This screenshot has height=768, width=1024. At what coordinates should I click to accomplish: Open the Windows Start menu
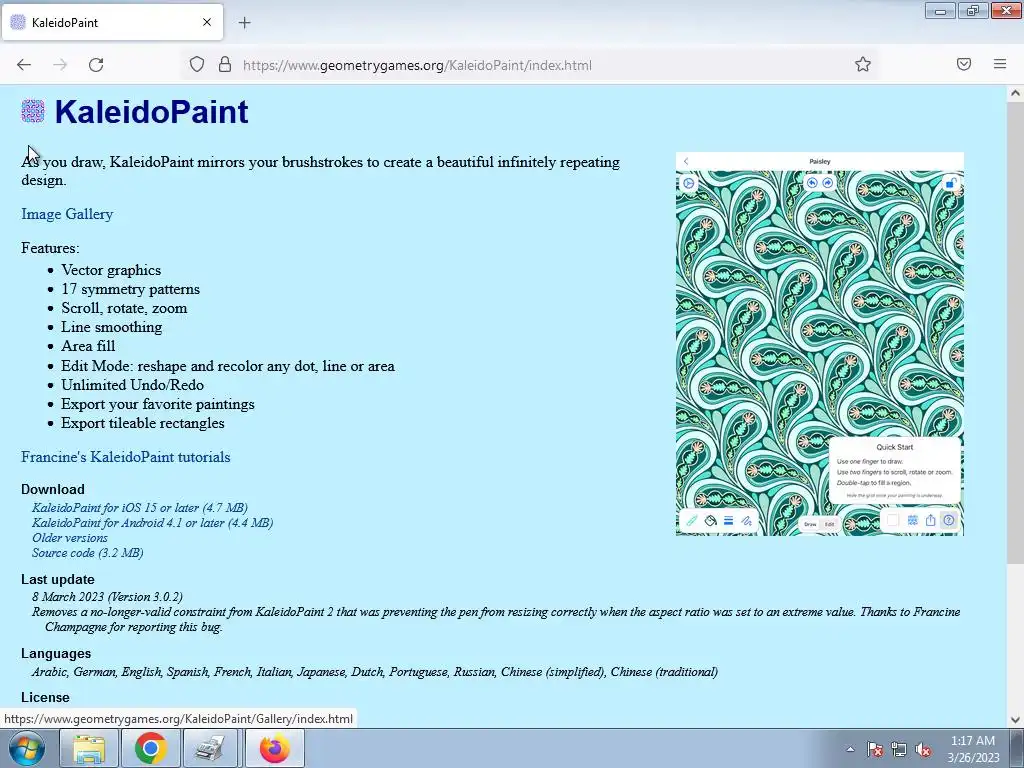click(26, 748)
